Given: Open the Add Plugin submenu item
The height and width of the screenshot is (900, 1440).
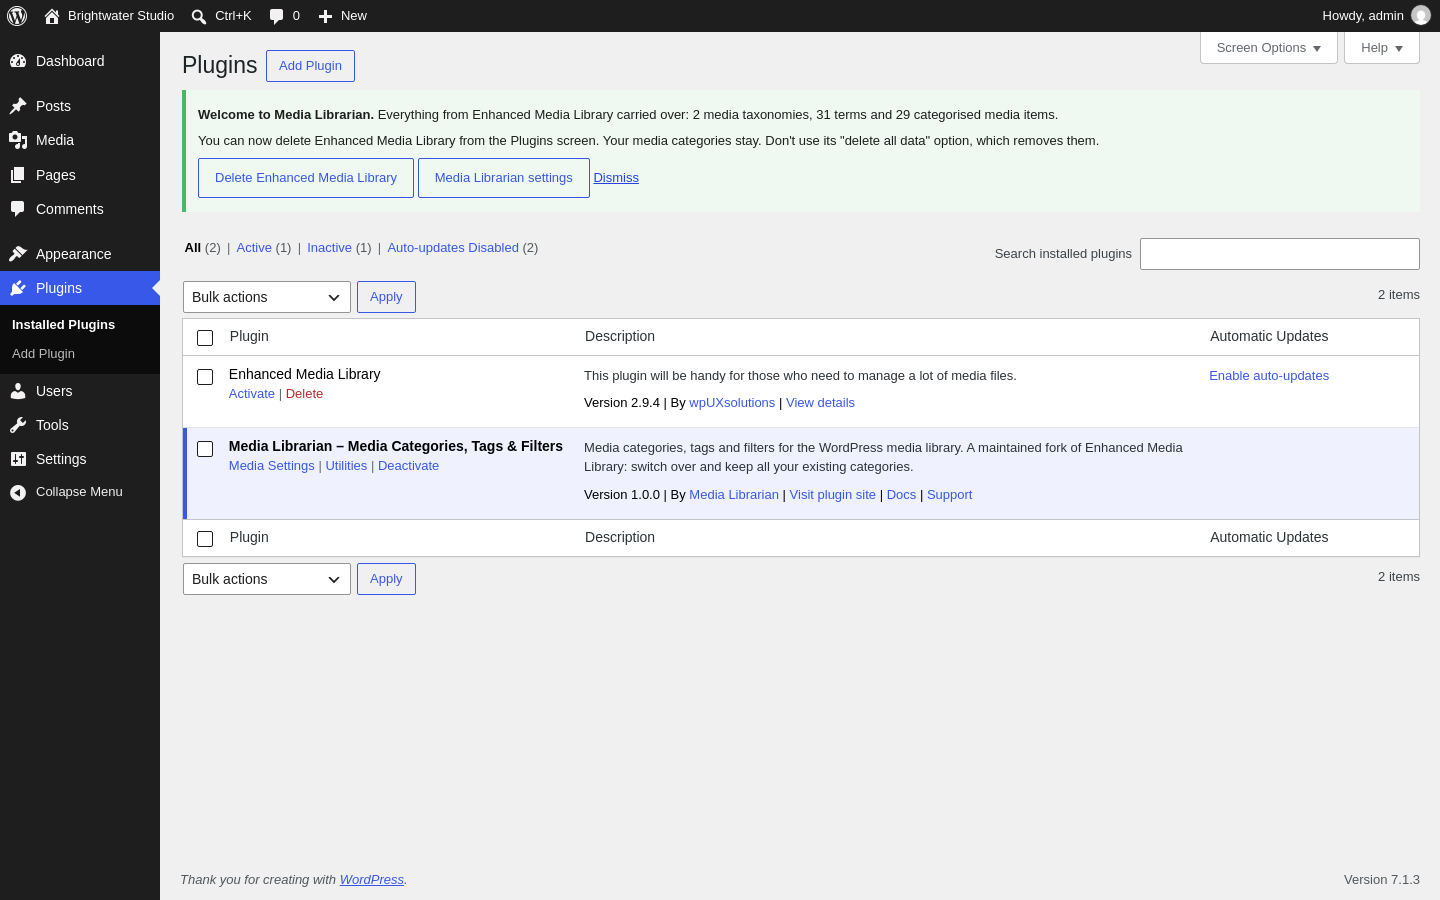Looking at the screenshot, I should tap(43, 354).
